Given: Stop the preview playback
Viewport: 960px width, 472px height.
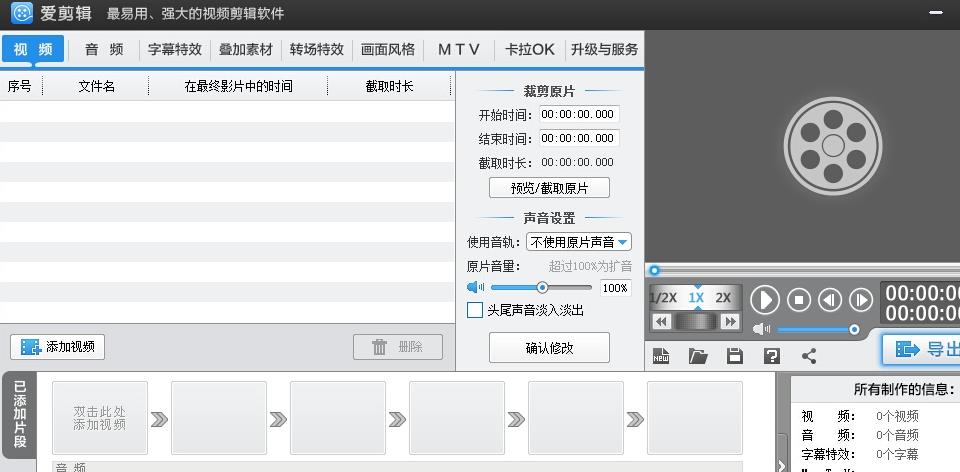Looking at the screenshot, I should (x=798, y=300).
